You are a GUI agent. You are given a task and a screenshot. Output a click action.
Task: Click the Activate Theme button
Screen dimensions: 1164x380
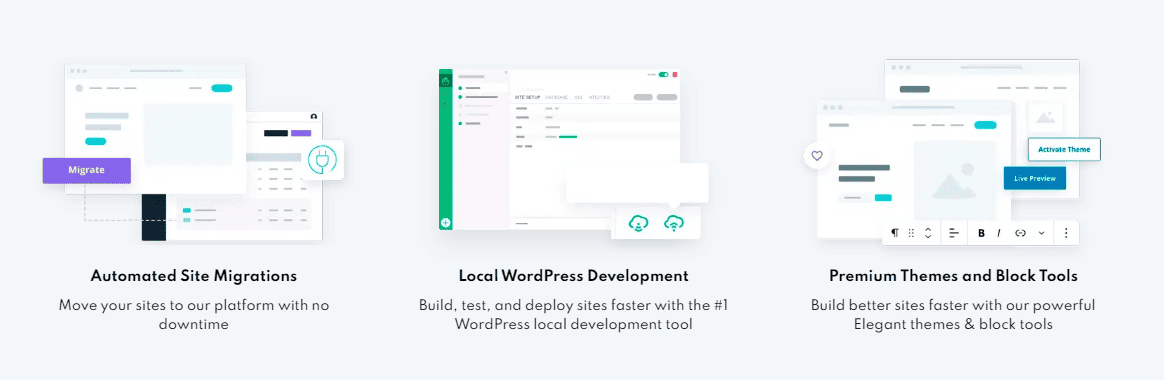1064,149
